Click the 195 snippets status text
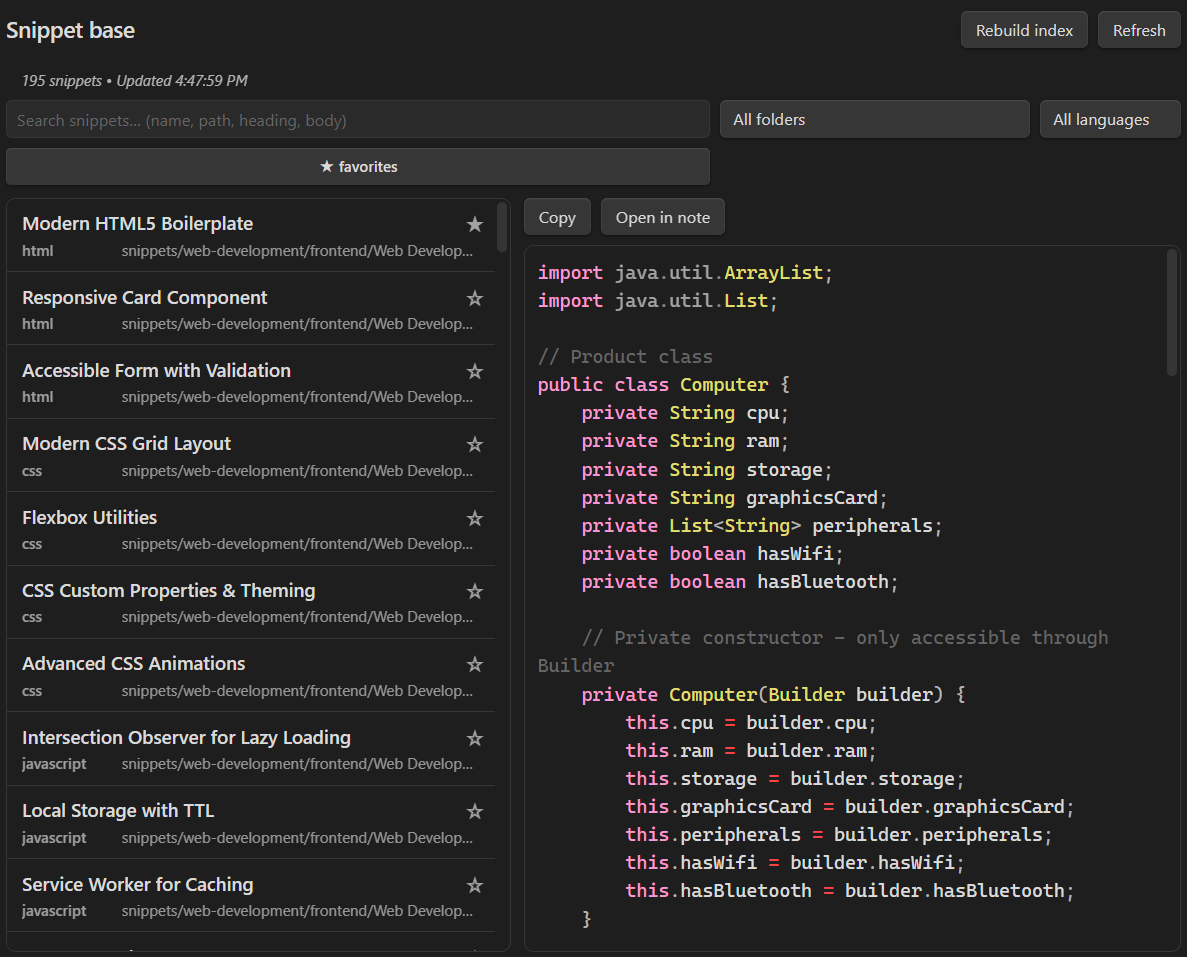Viewport: 1187px width, 957px height. (134, 81)
